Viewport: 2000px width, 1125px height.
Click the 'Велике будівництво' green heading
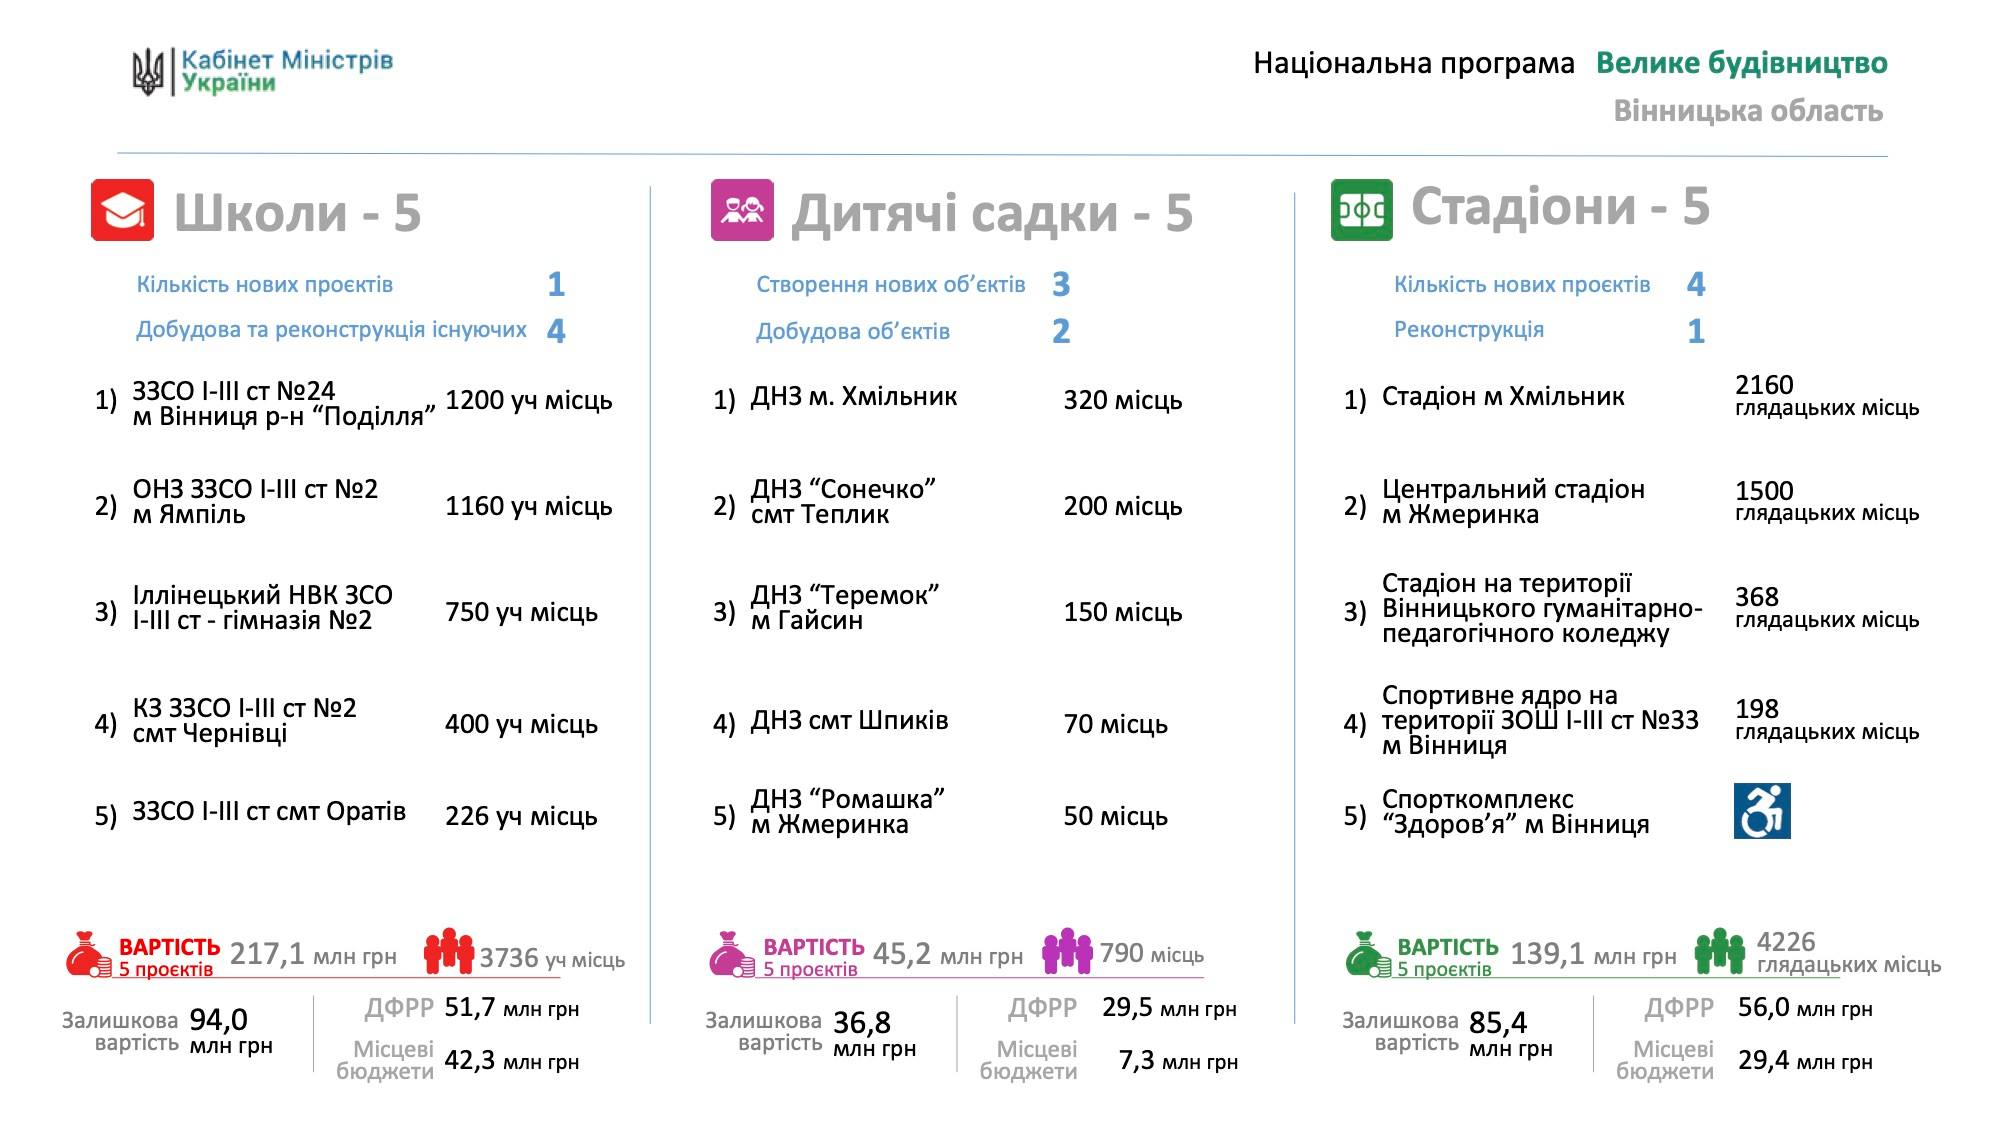1741,63
